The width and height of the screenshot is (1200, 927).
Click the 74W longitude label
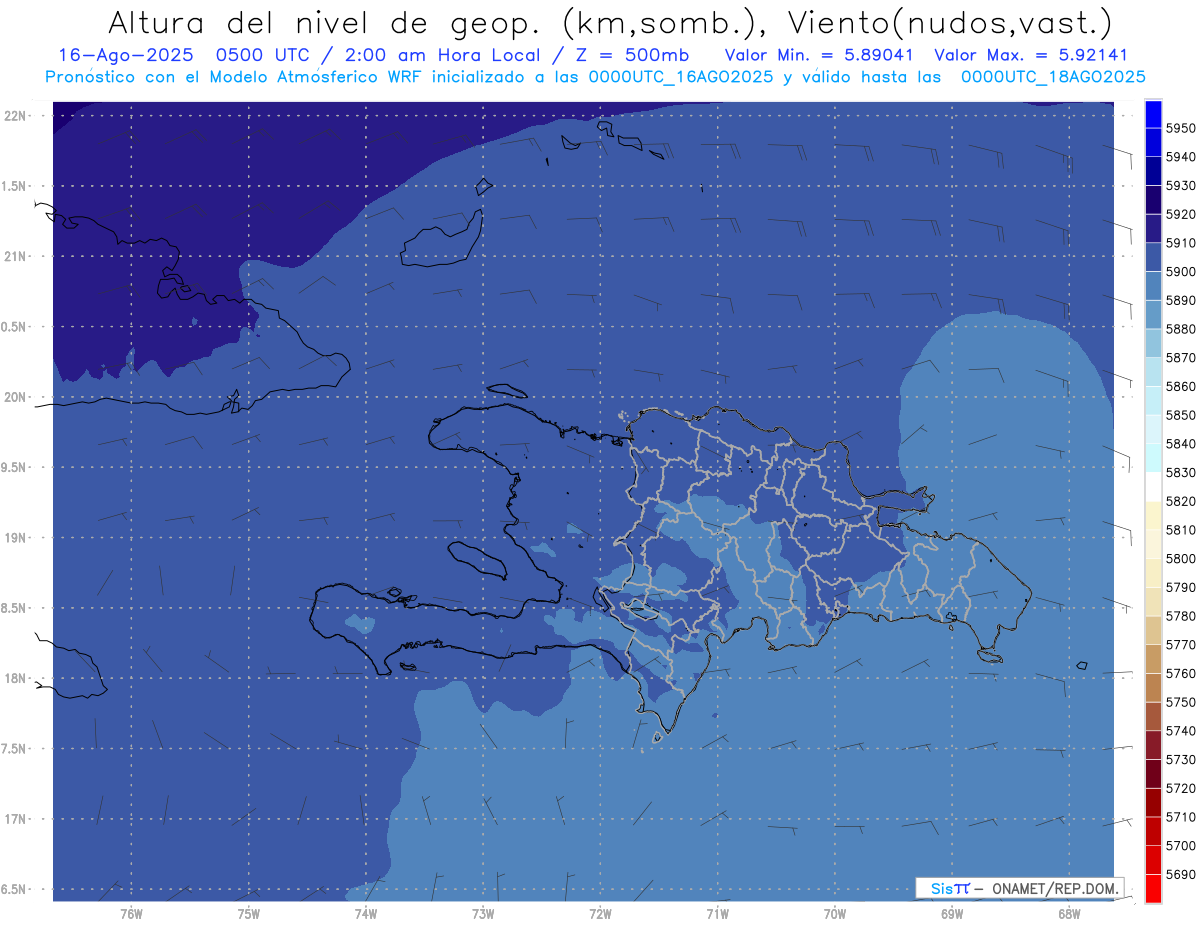(x=365, y=913)
